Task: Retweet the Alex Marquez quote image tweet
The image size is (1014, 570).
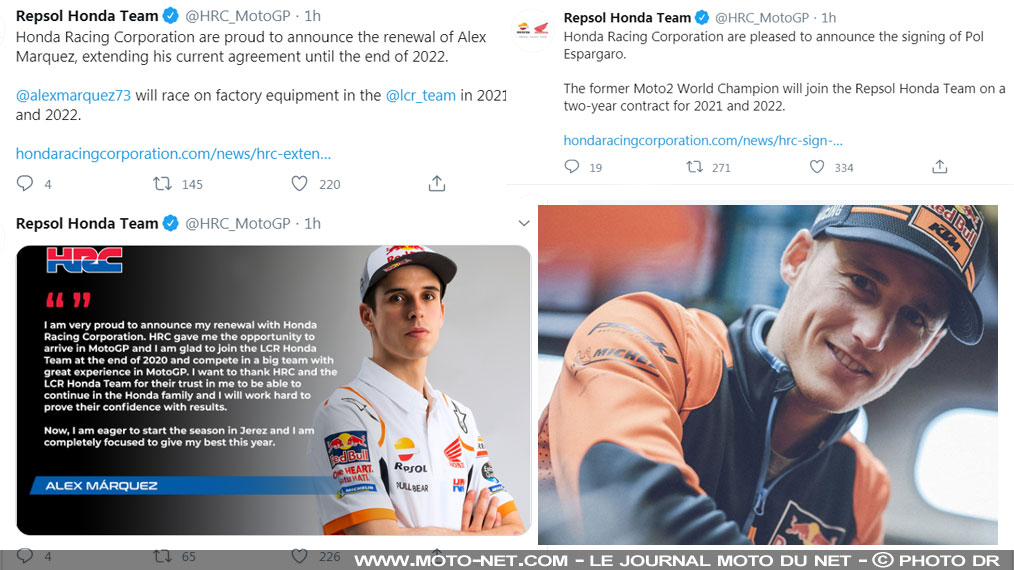Action: tap(162, 556)
